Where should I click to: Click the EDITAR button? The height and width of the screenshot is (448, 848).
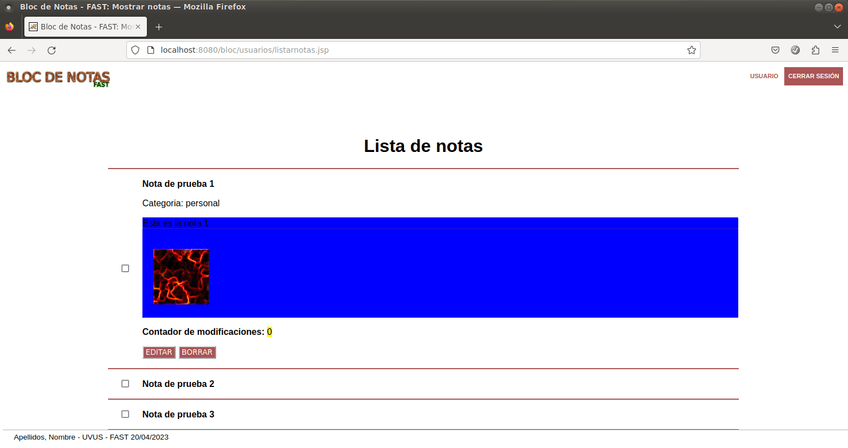(159, 352)
